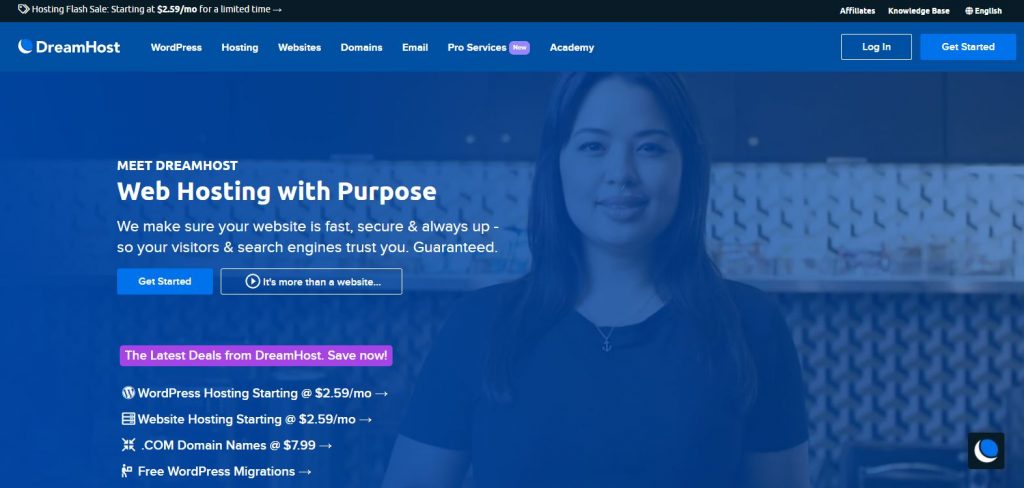Screen dimensions: 1024x488
Task: Select the Academy menu item
Action: 571,48
